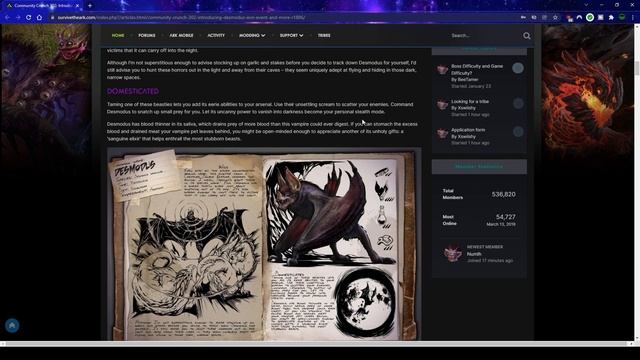Click the Total Members count 536,820
The height and width of the screenshot is (360, 640).
pos(503,194)
